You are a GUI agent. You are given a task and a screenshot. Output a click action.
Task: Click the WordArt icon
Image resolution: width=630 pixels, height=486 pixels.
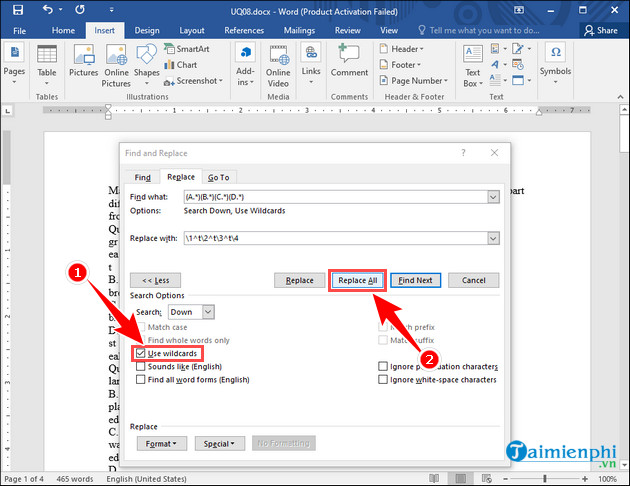coord(495,64)
